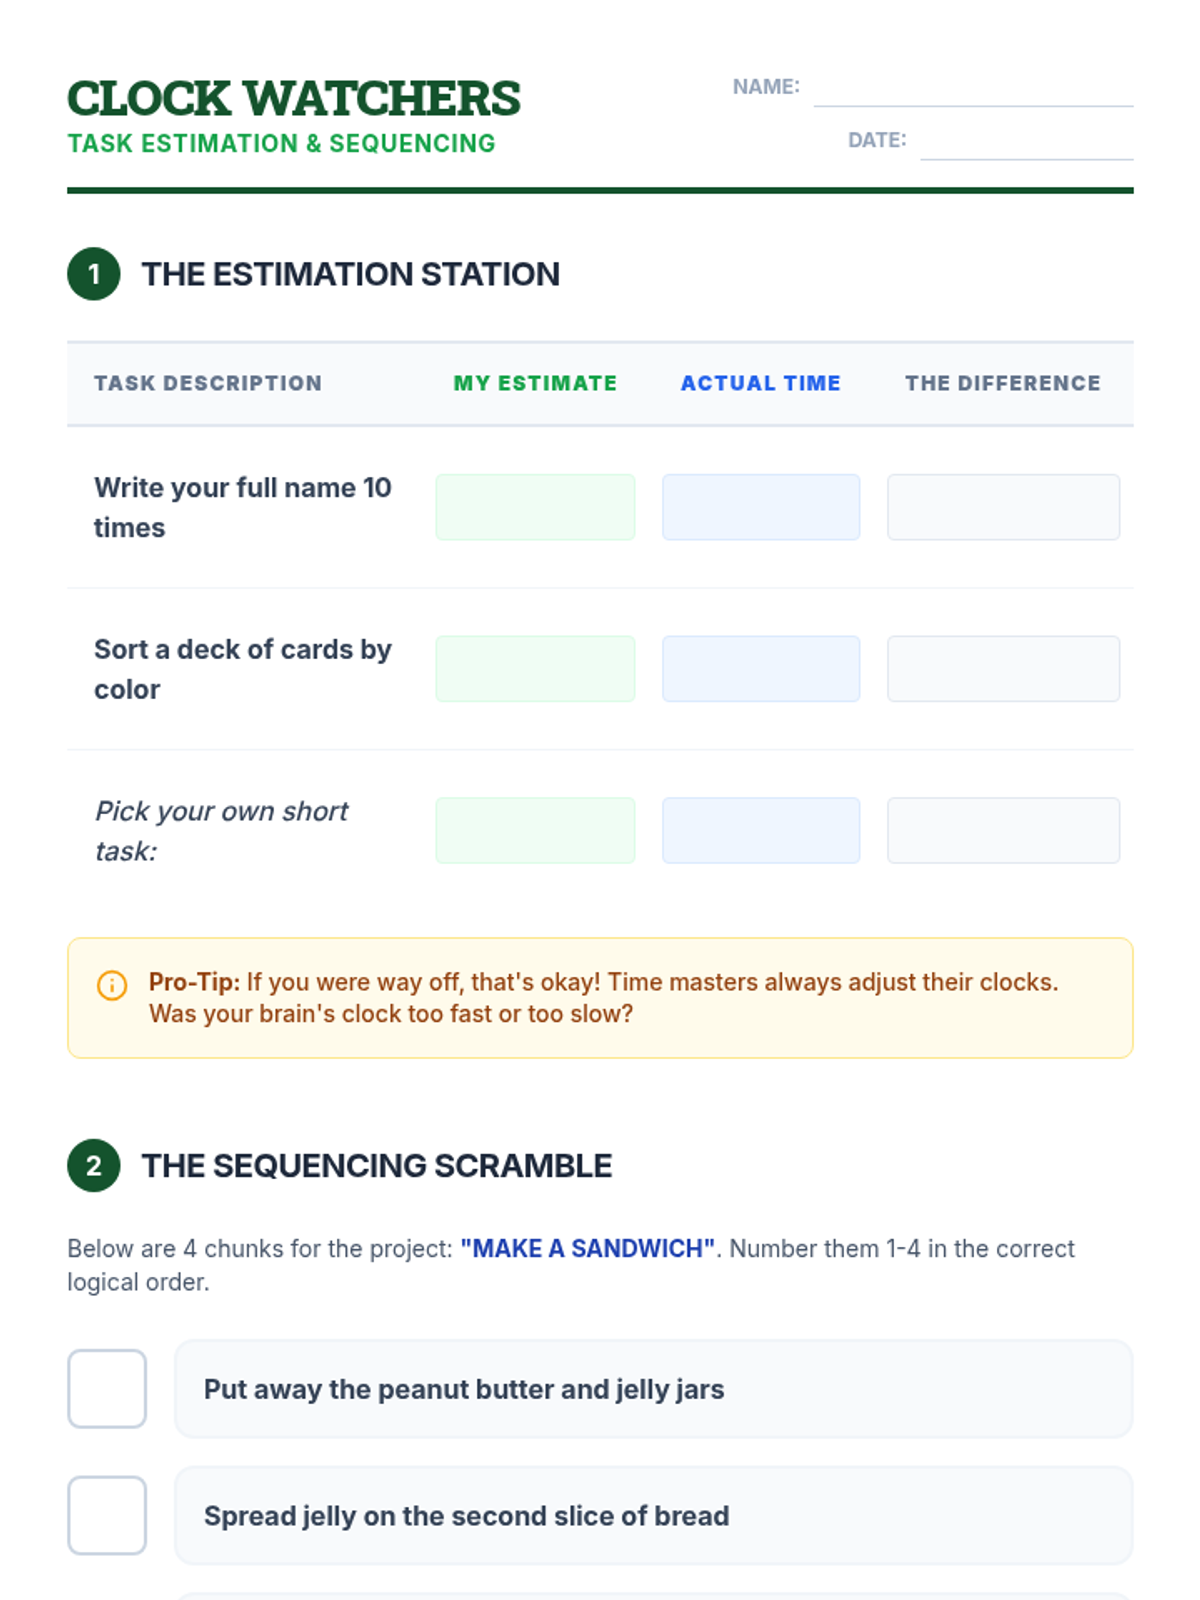
Task: Click Difference field for own short task
Action: click(x=1003, y=830)
